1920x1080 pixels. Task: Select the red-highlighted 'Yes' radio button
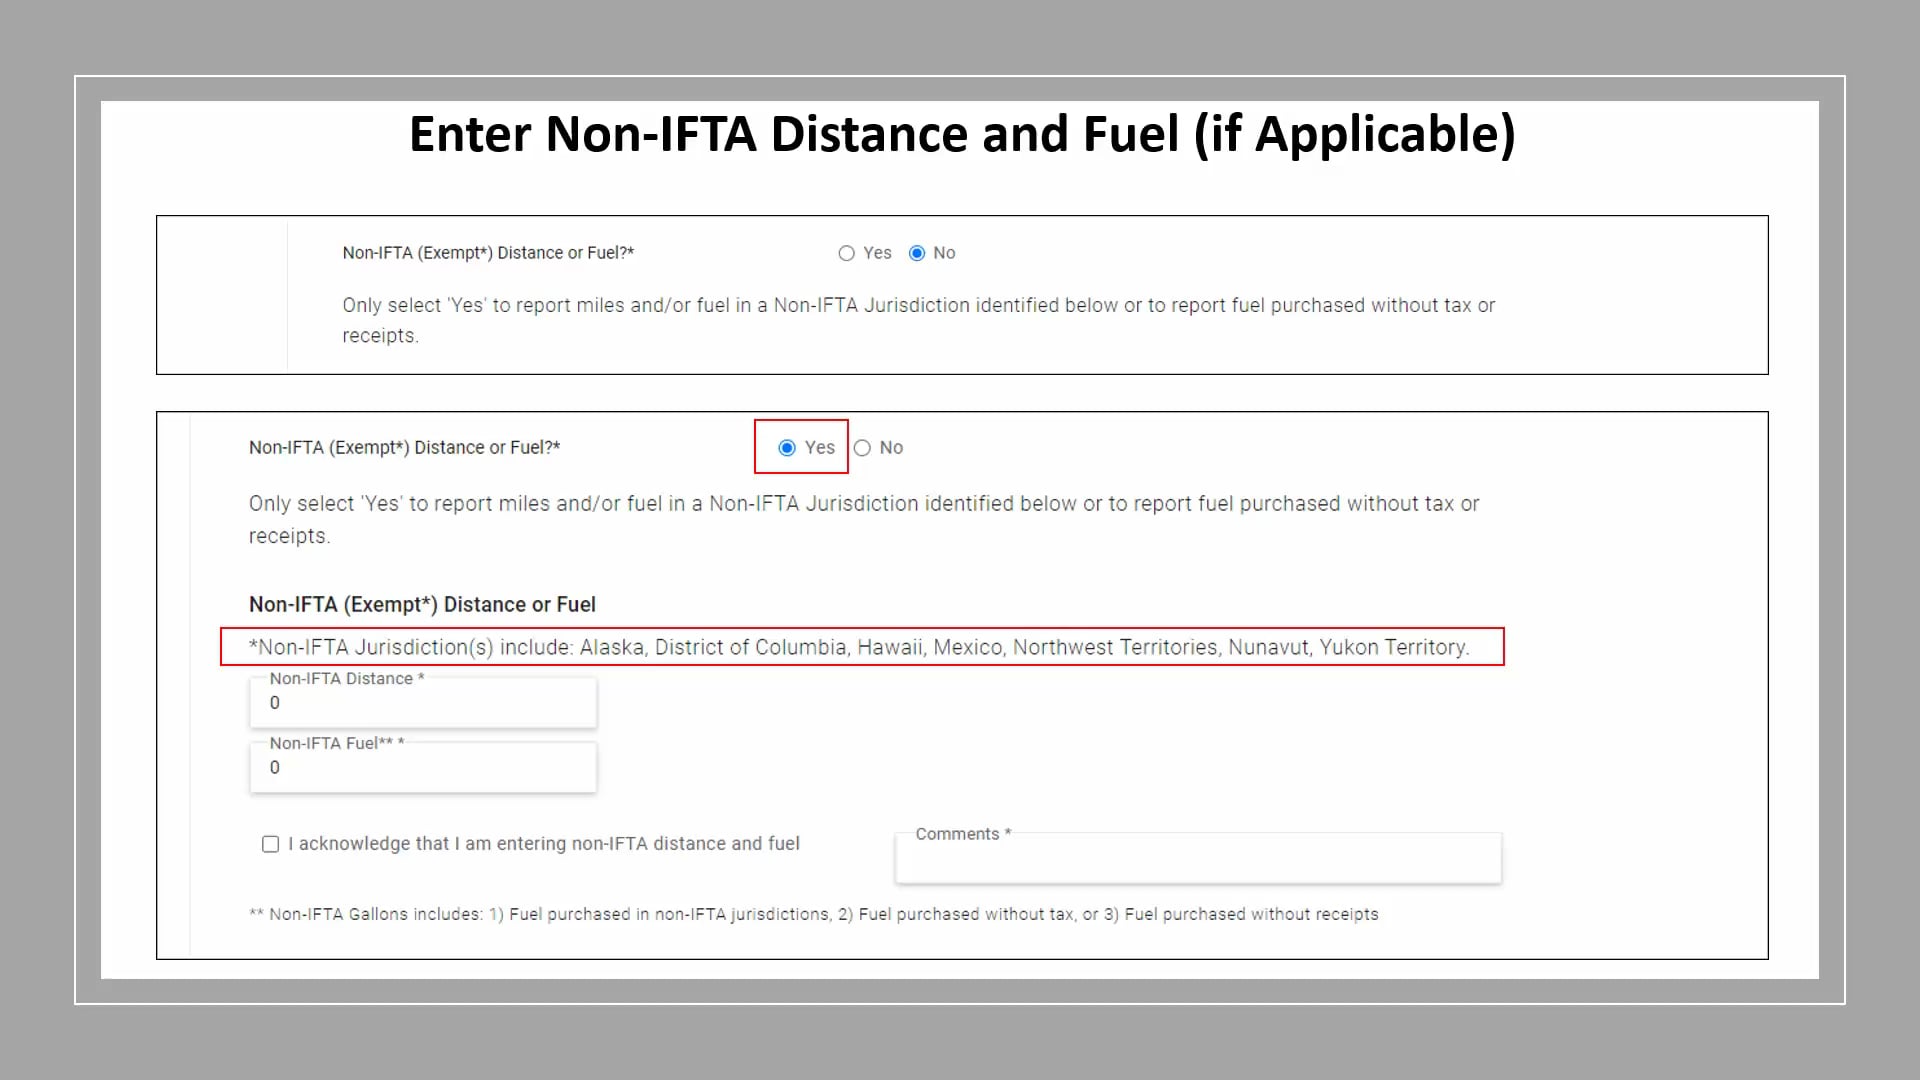pos(787,448)
